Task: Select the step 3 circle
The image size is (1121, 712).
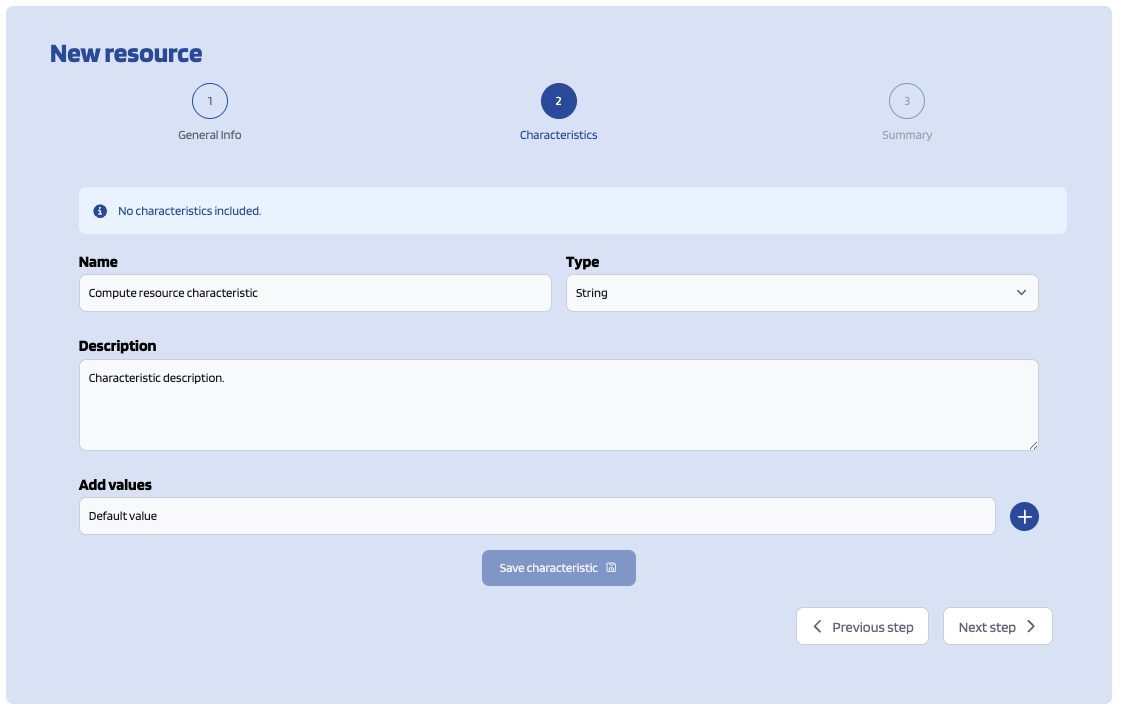Action: (907, 101)
